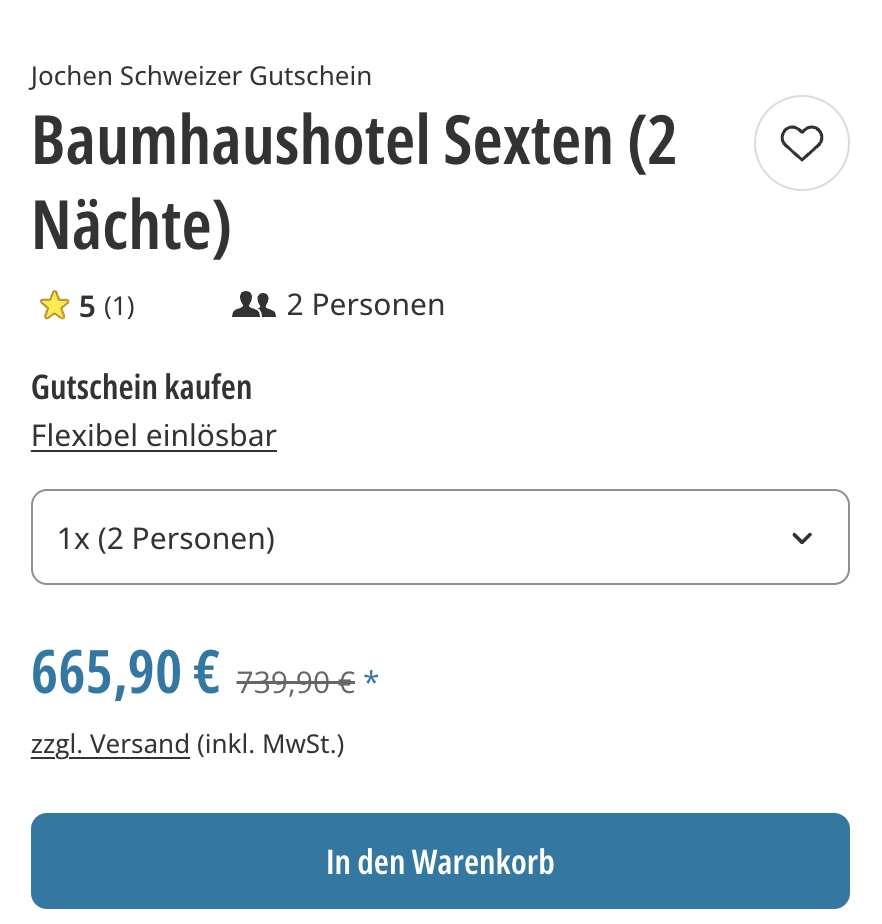Click the "Gutschein kaufen" heading
The height and width of the screenshot is (924, 882).
pyautogui.click(x=141, y=387)
